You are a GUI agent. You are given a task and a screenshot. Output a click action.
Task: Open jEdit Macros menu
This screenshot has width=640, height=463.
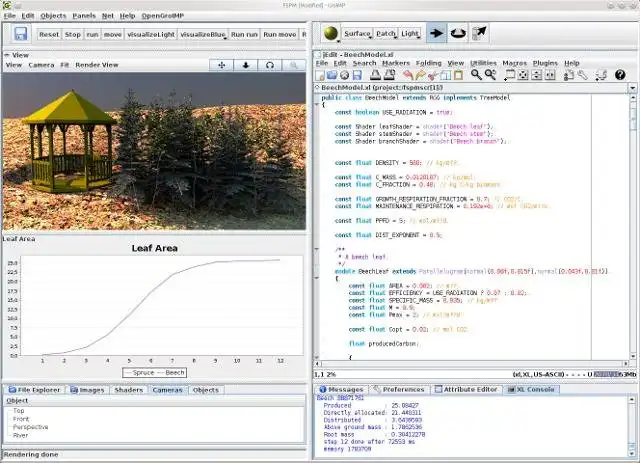click(x=514, y=63)
